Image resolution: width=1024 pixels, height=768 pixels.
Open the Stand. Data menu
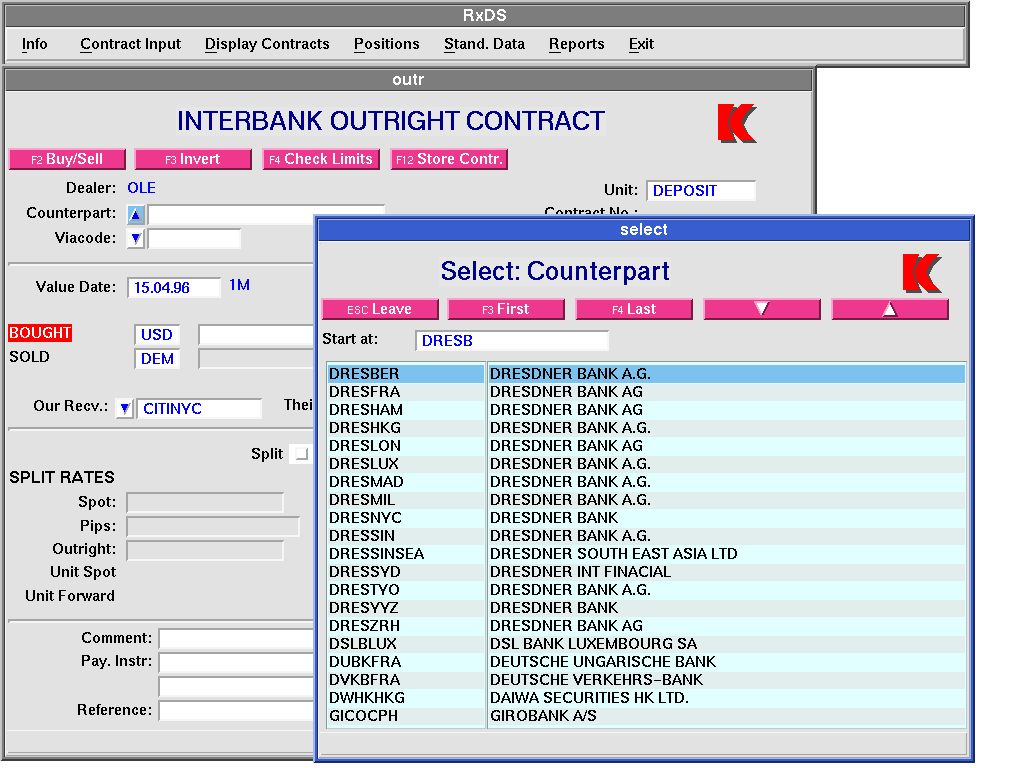pos(485,44)
